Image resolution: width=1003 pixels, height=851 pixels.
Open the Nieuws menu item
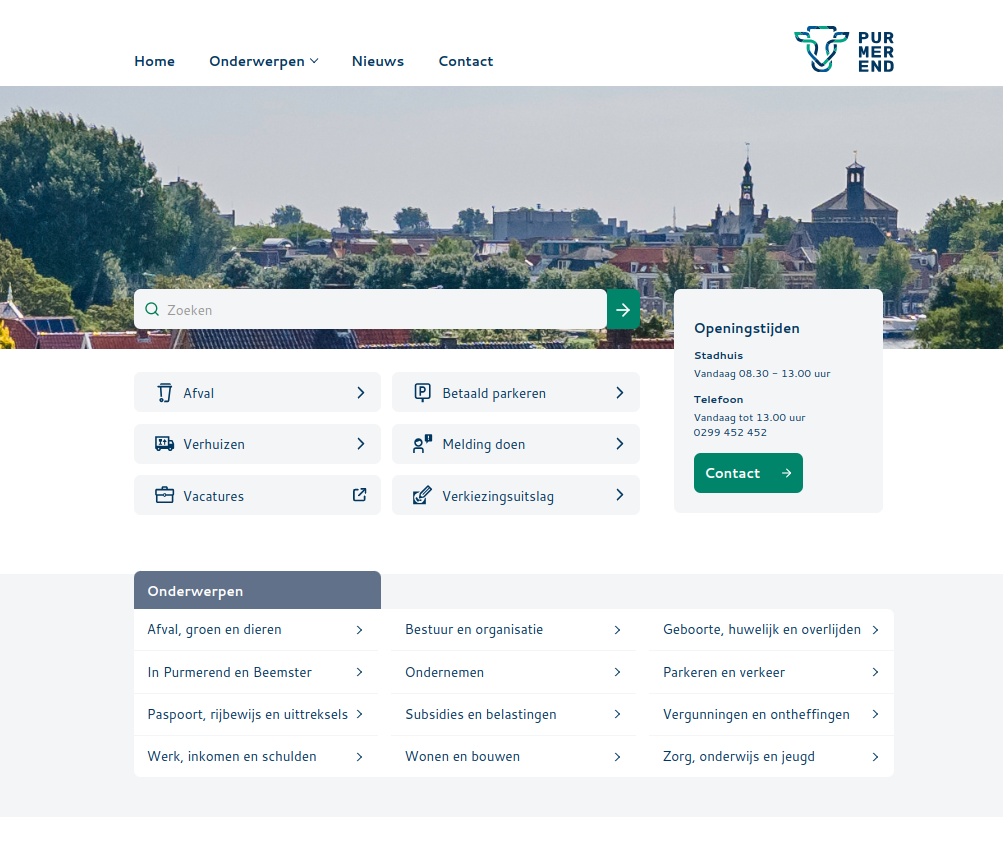pyautogui.click(x=377, y=61)
